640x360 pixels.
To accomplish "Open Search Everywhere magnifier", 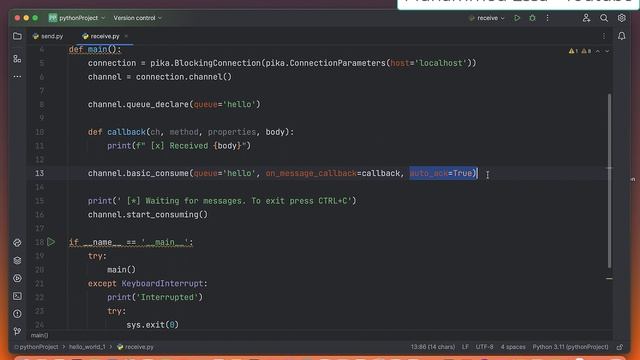I will [604, 18].
